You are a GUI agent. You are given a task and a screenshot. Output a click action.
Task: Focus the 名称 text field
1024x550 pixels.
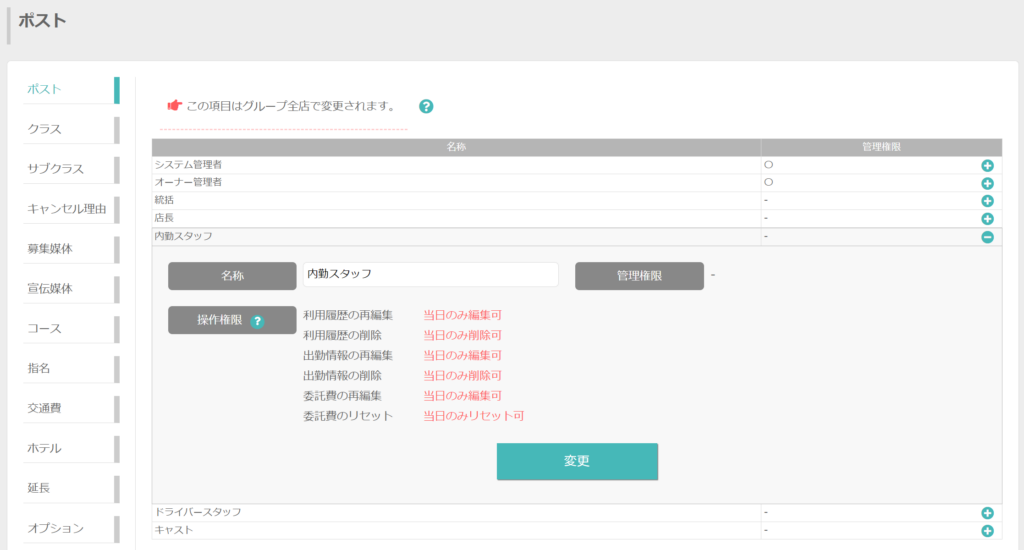[430, 274]
